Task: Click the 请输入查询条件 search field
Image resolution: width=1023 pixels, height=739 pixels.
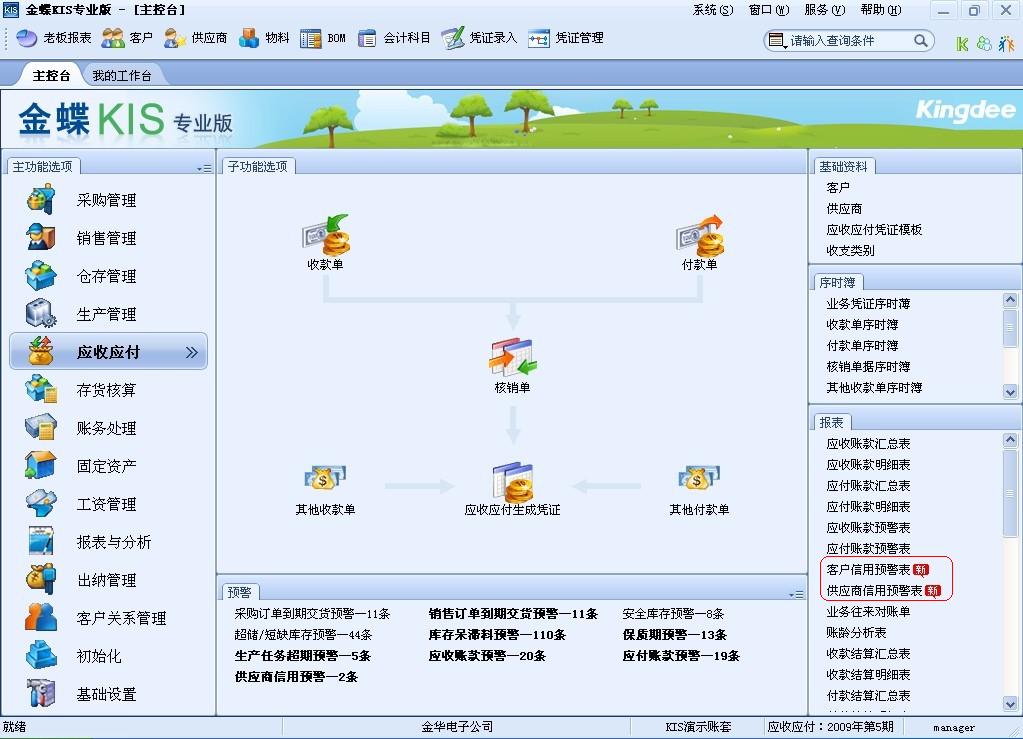Action: [848, 41]
